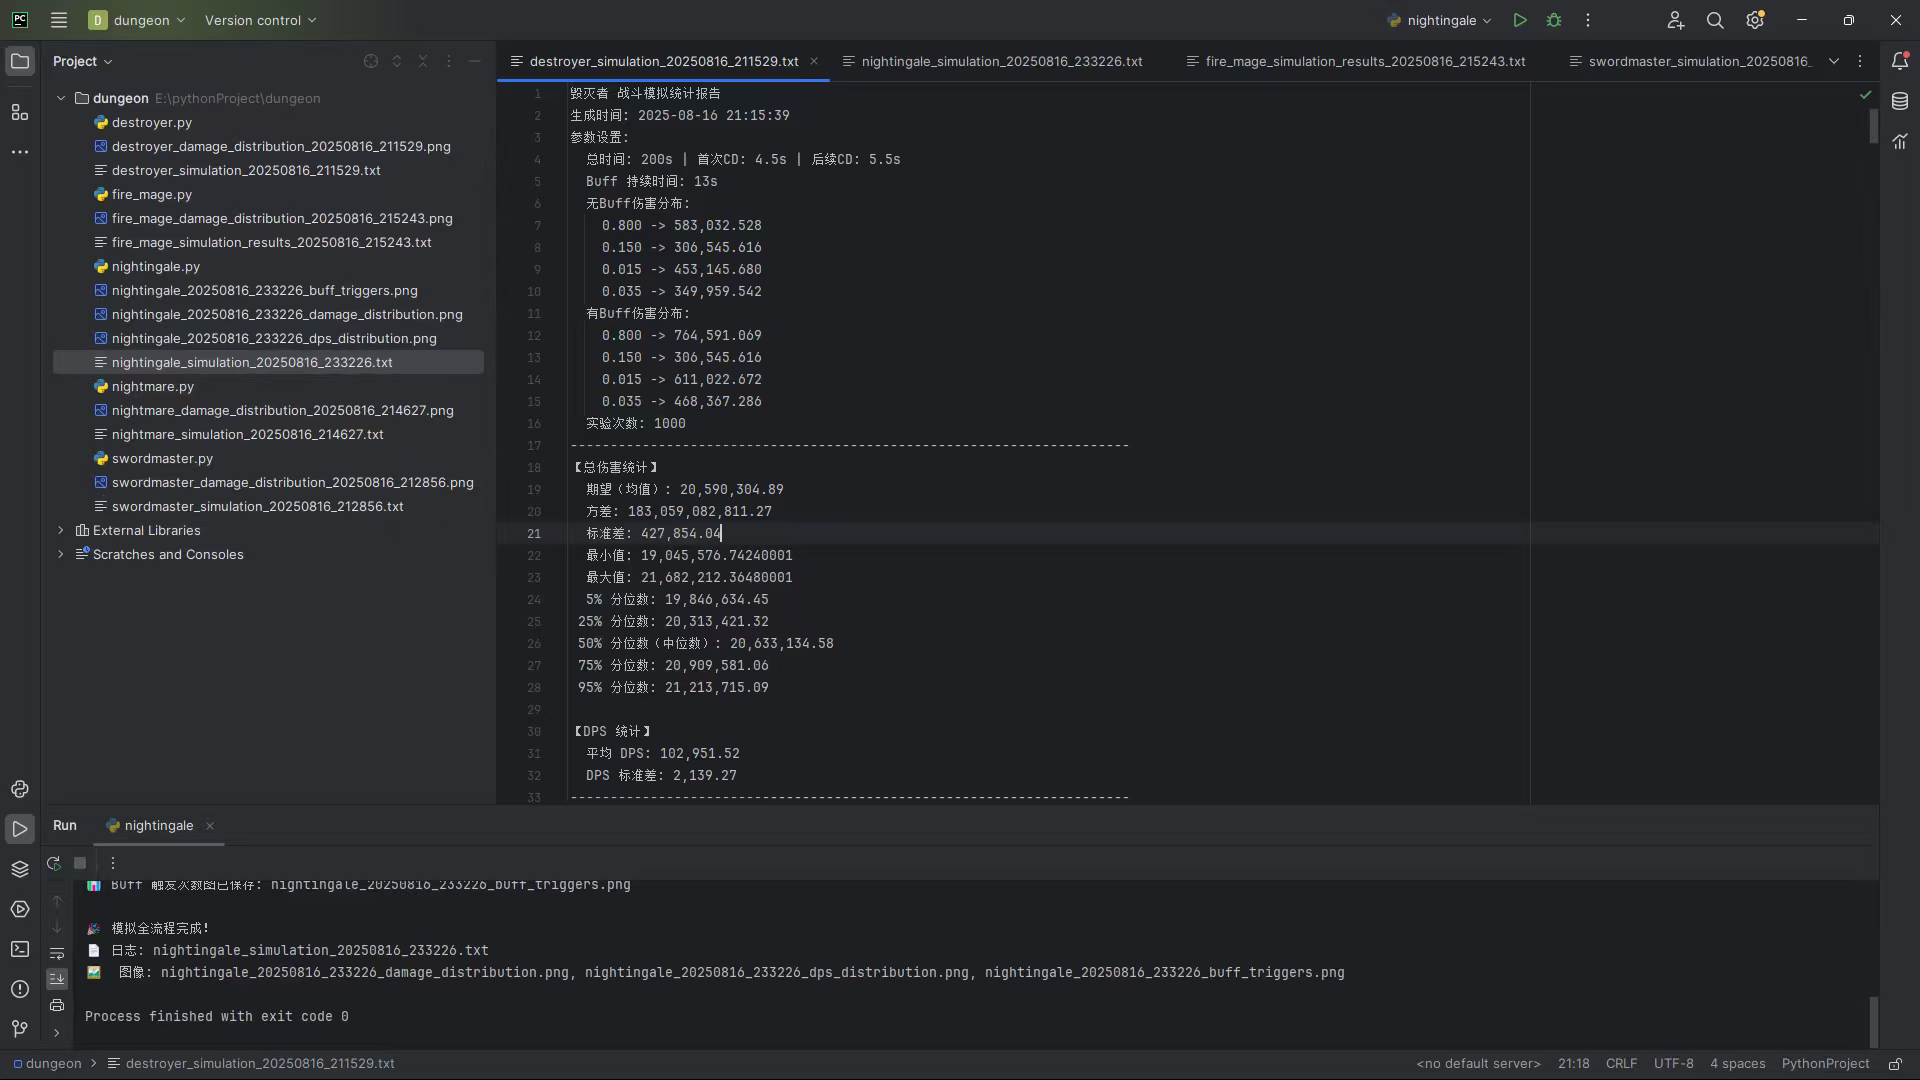Click the Debug bug icon
1920x1080 pixels.
1554,20
